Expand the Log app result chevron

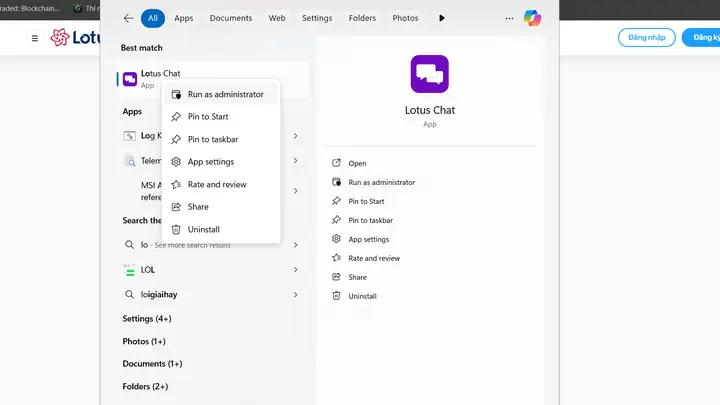296,136
